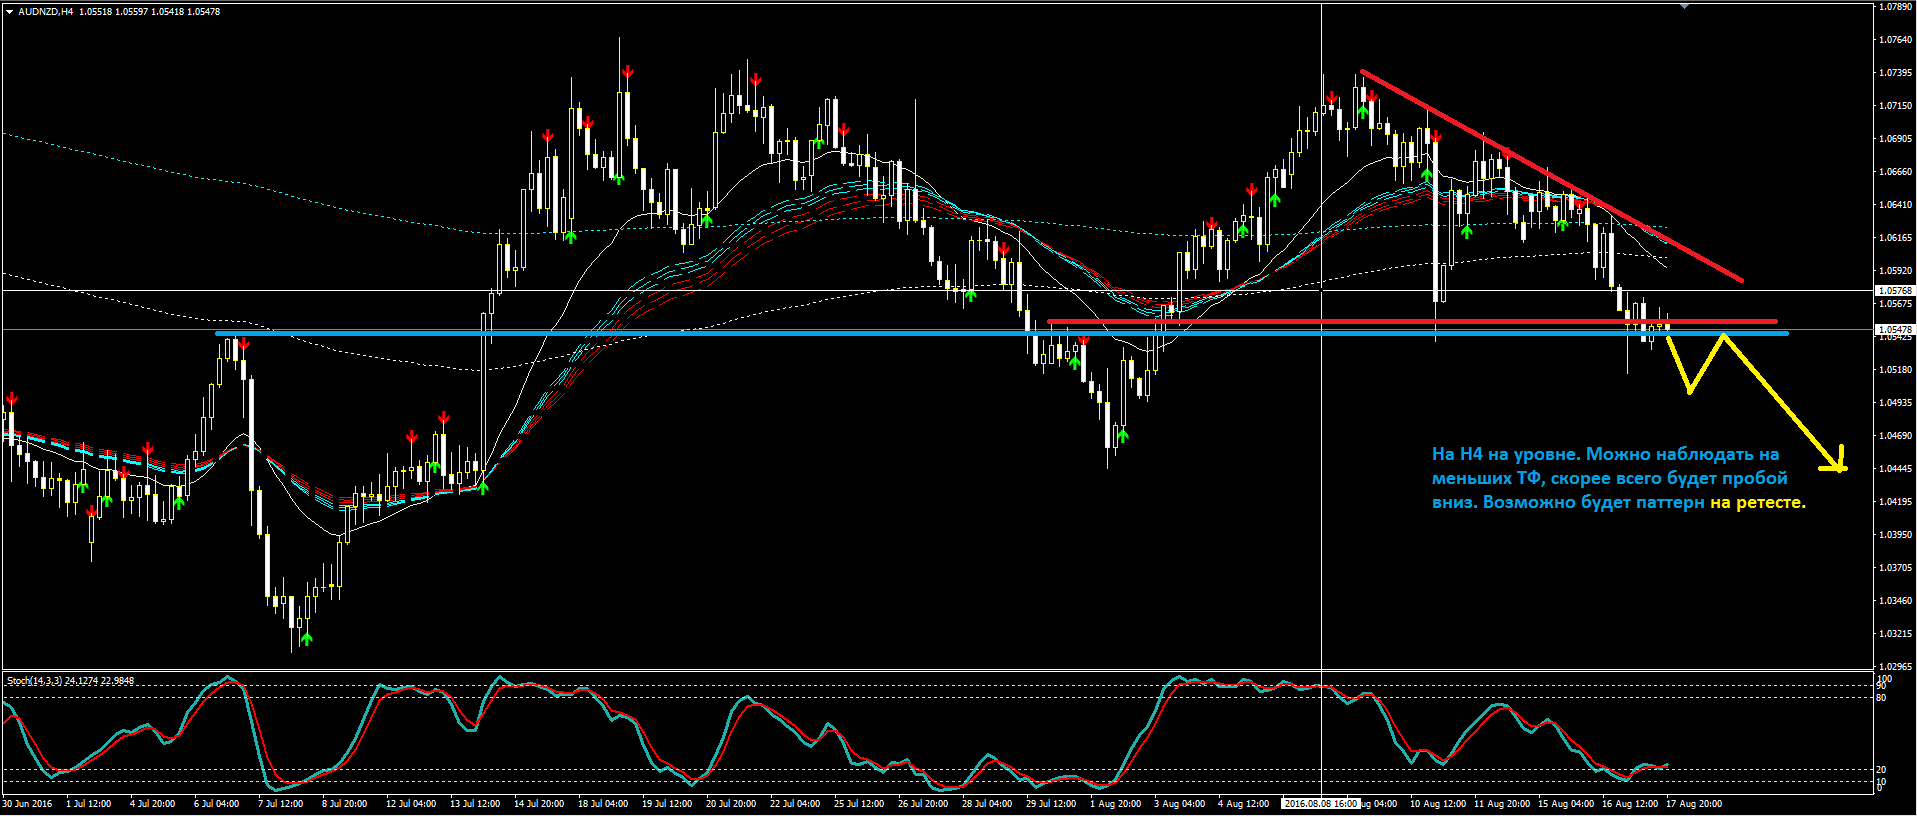Click the 14 Jul 20:00 time axis label

[539, 804]
